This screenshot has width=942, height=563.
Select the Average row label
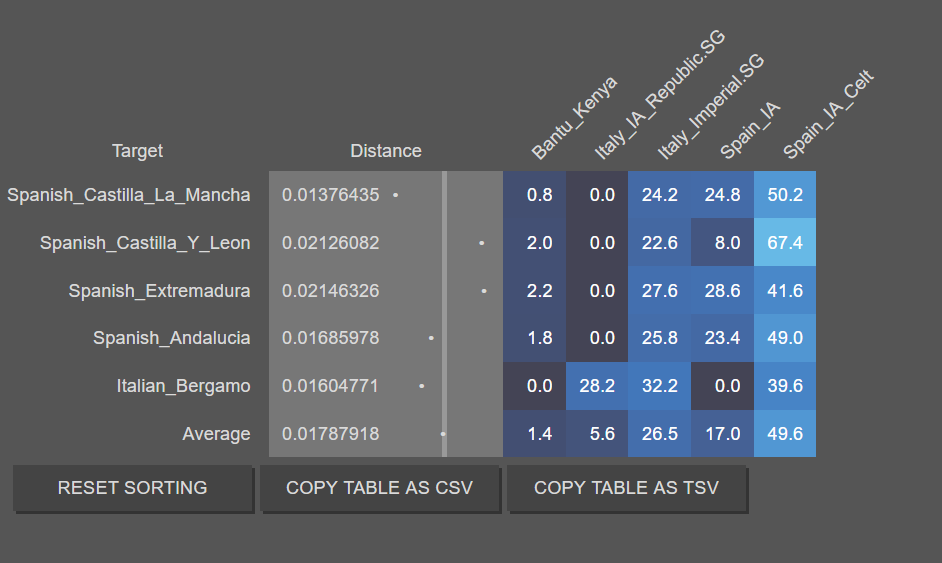tap(216, 434)
